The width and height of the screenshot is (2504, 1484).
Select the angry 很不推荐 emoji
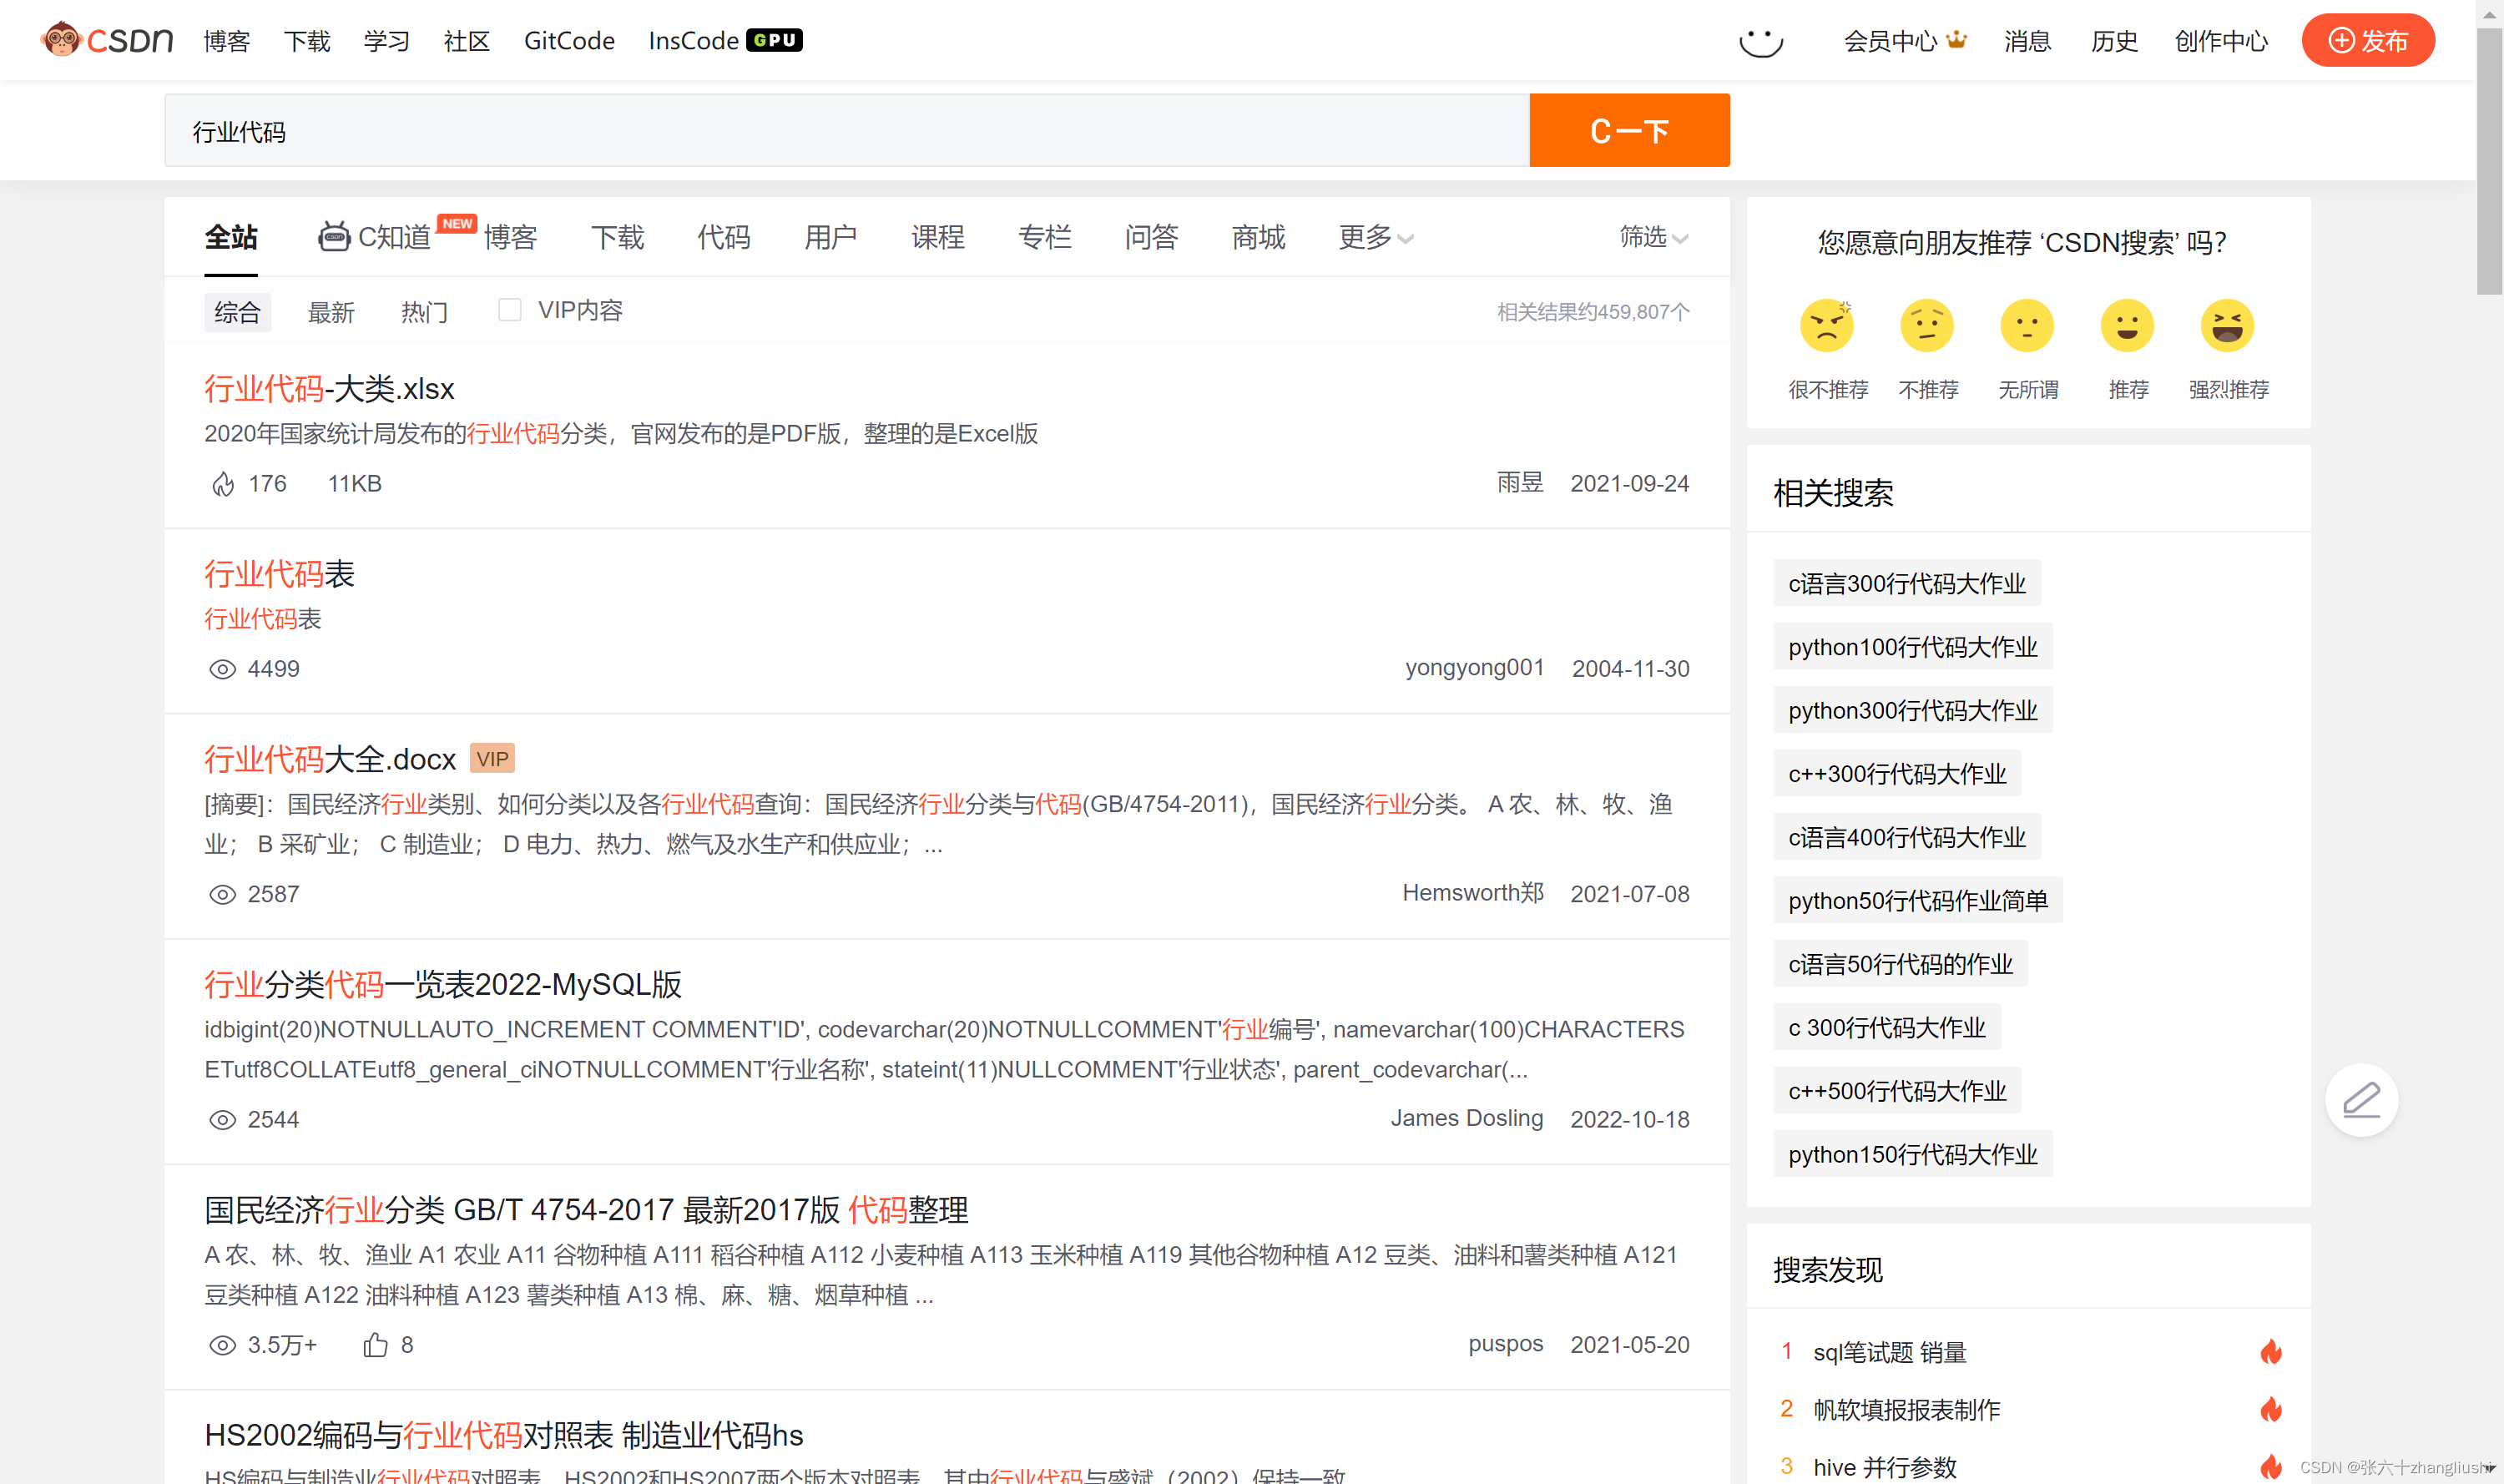point(1826,326)
